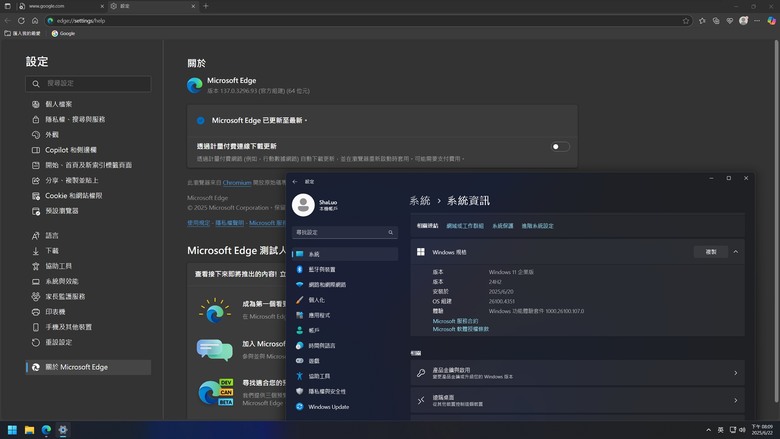Select 帳戶 in Windows Settings sidebar
Image resolution: width=780 pixels, height=439 pixels.
pos(345,331)
